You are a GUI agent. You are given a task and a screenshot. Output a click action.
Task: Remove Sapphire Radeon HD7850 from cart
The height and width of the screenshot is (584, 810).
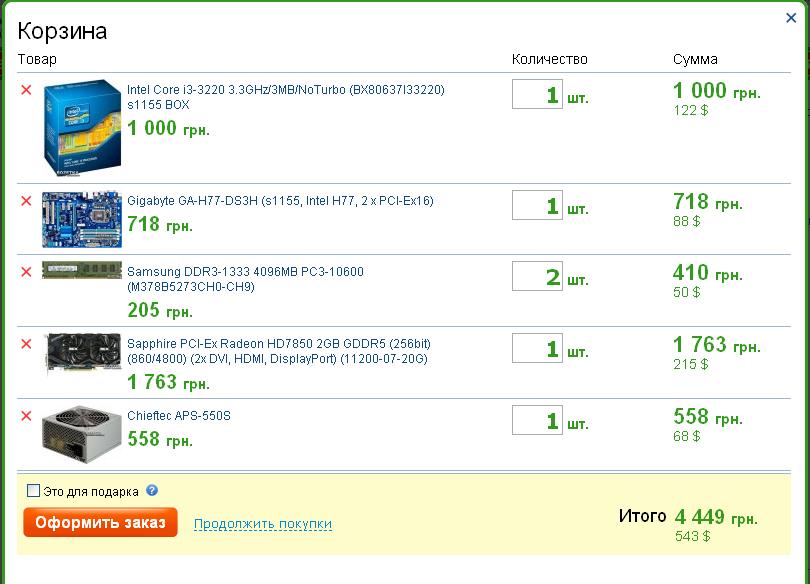pos(26,344)
